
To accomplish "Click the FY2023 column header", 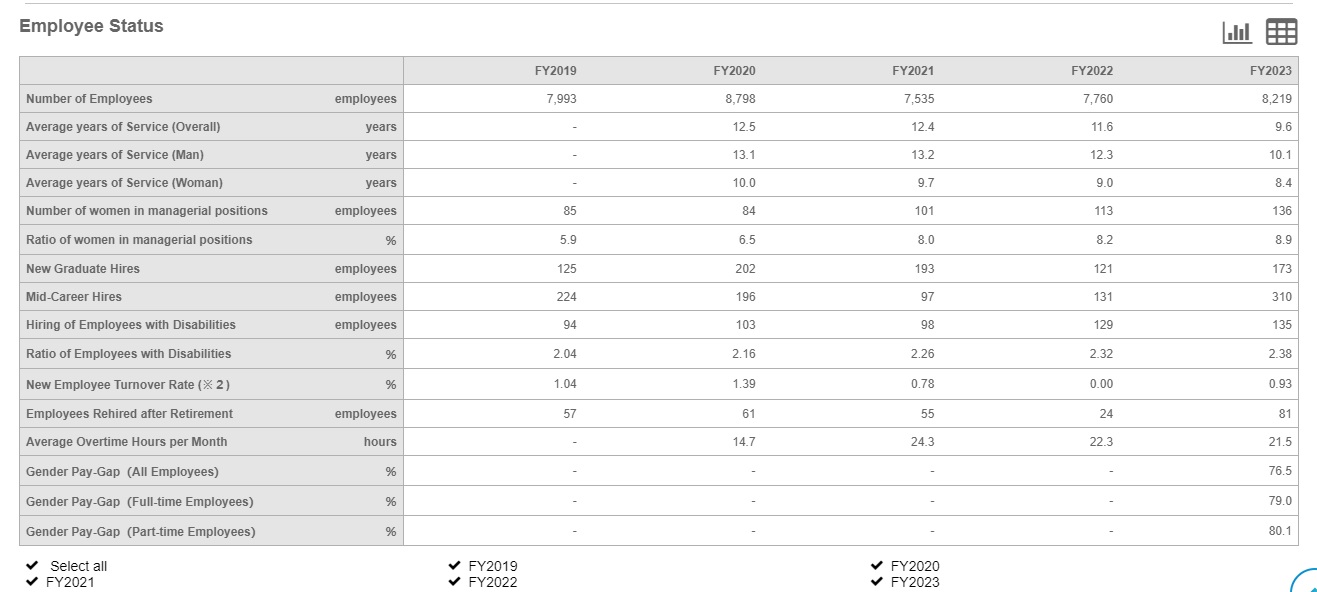I will pyautogui.click(x=1271, y=71).
